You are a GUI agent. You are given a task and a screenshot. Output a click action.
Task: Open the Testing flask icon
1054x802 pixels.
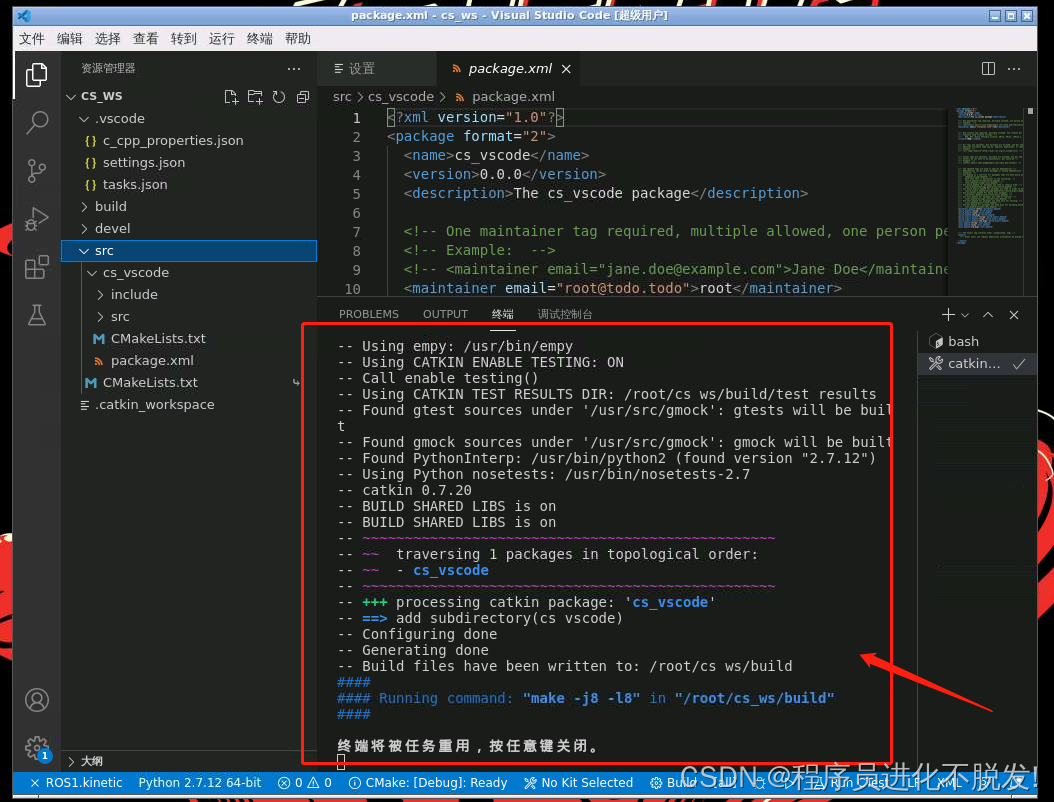(x=36, y=315)
